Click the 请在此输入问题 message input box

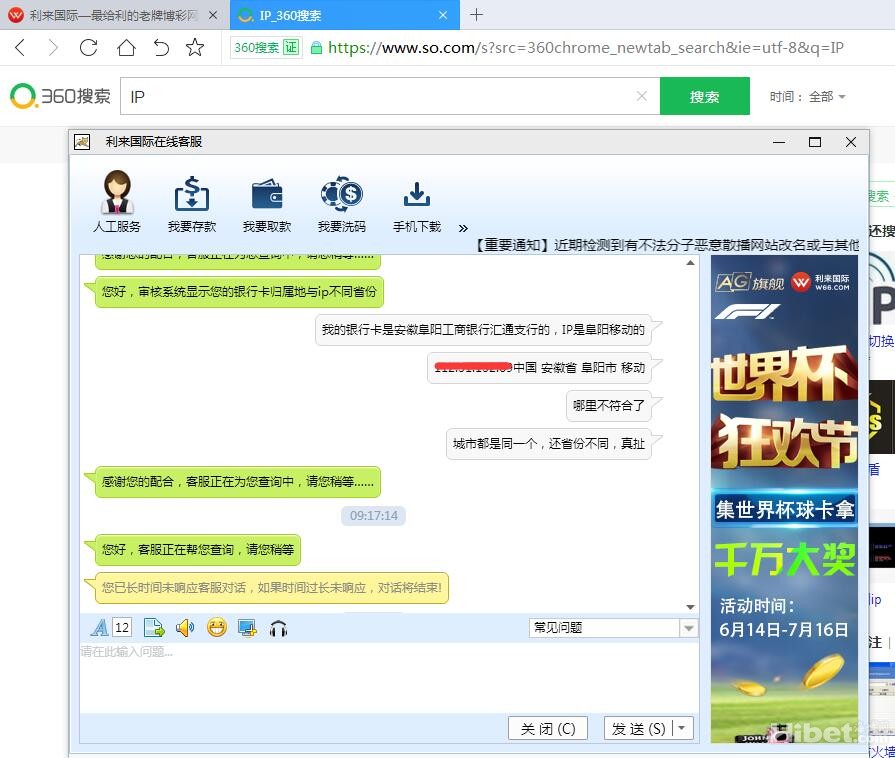388,675
